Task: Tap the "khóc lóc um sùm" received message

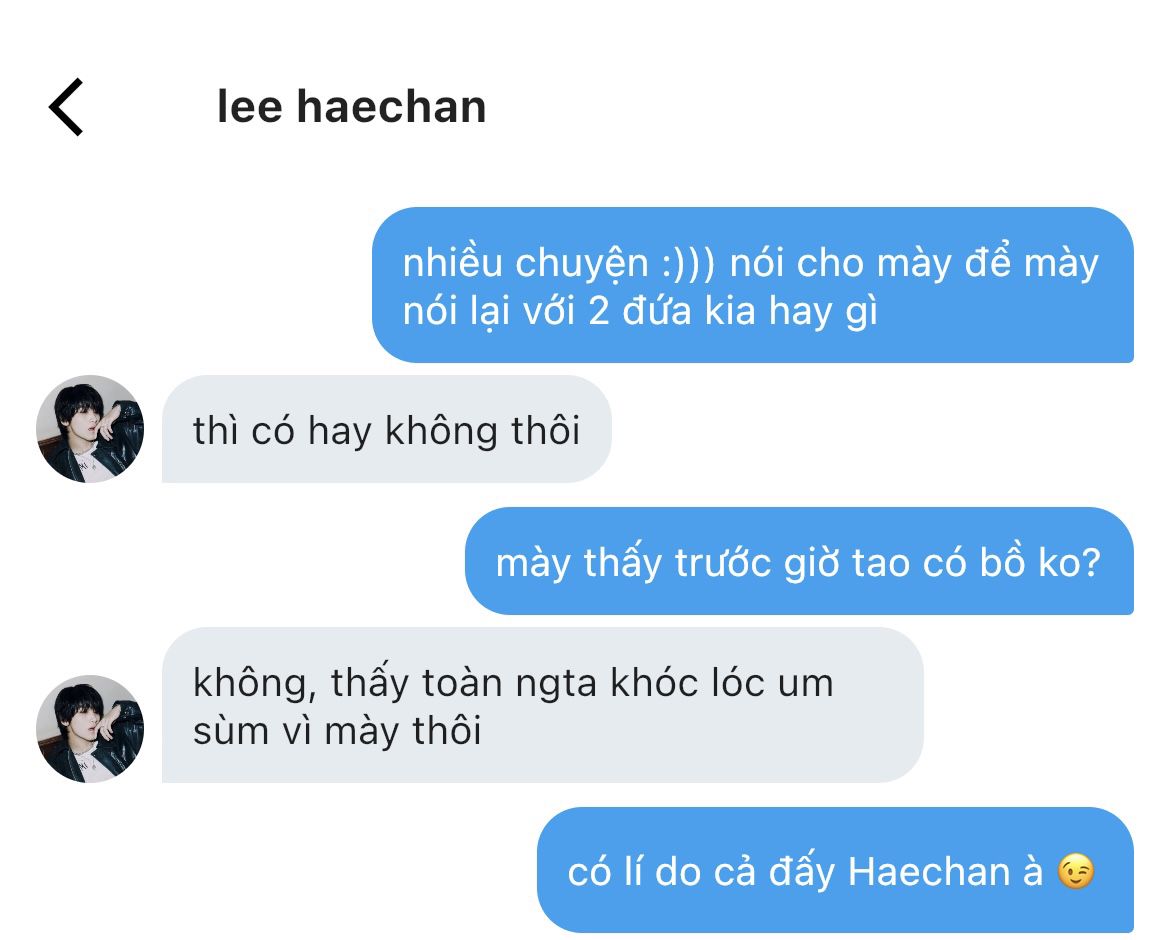Action: pos(542,705)
